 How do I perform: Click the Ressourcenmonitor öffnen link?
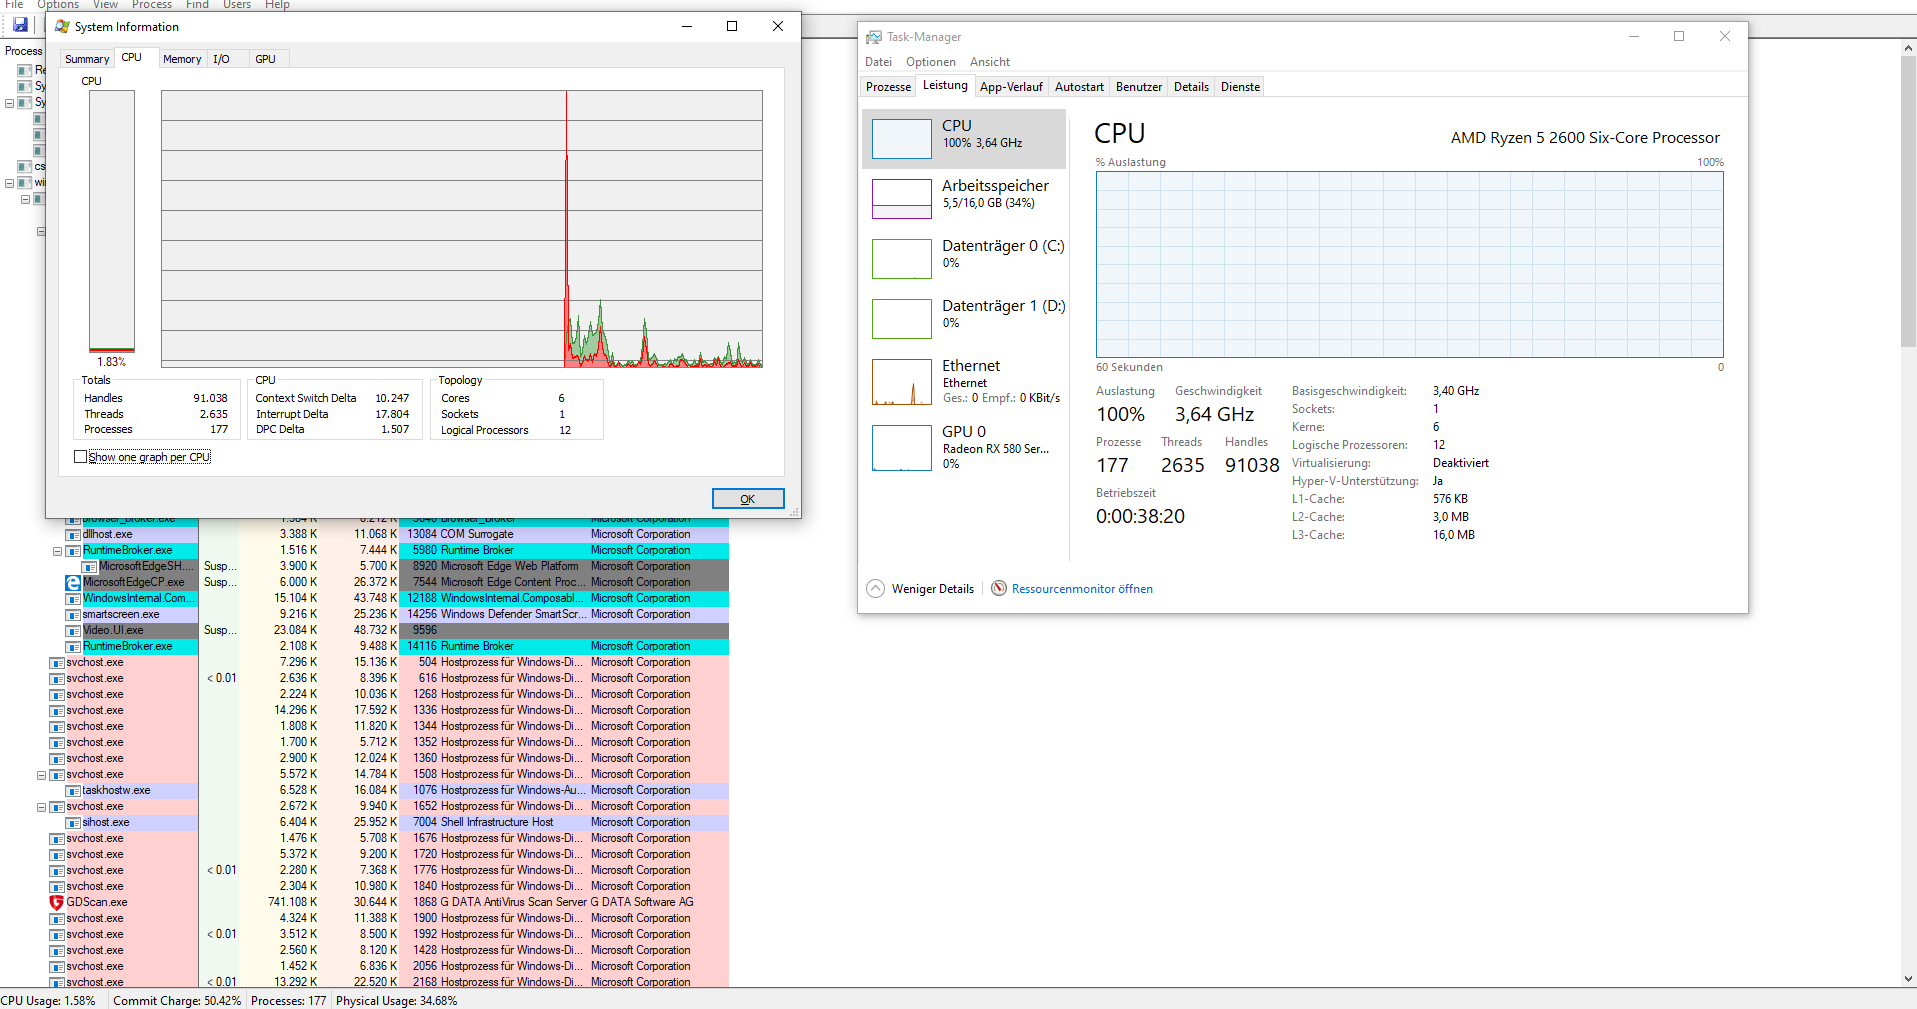(x=1082, y=589)
